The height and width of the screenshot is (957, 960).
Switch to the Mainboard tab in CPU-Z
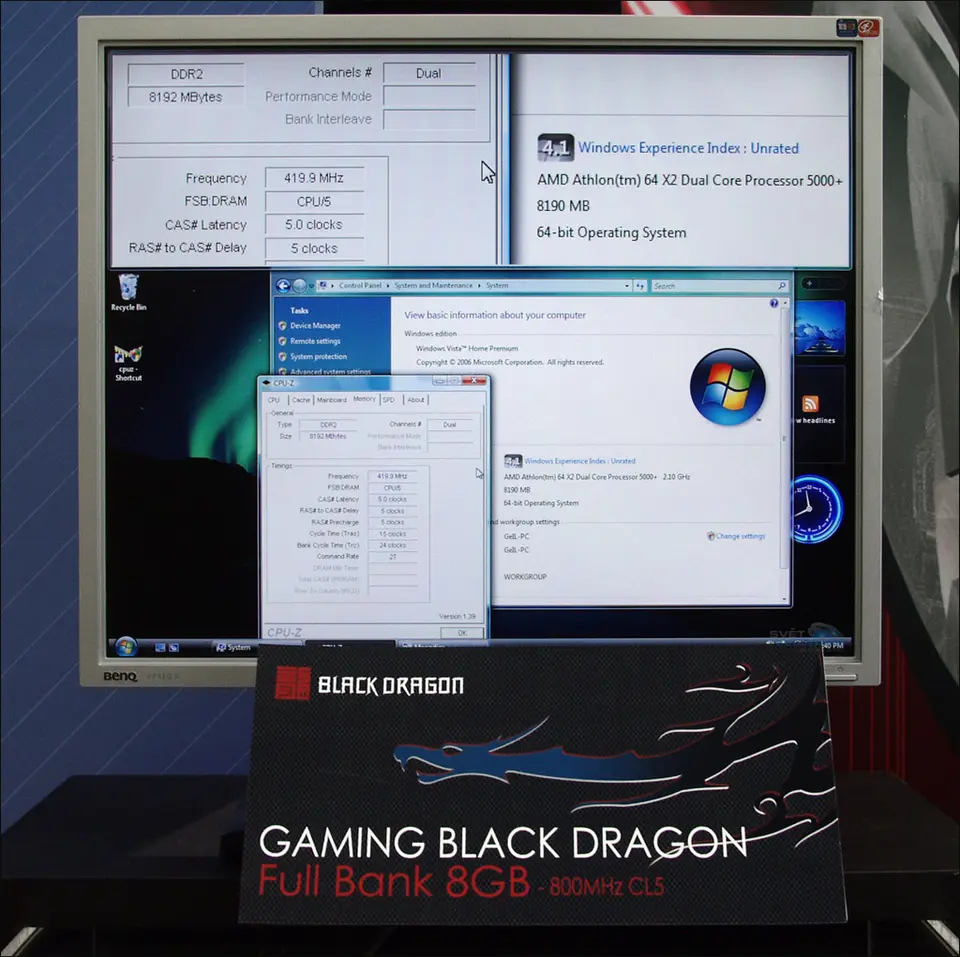(x=331, y=399)
